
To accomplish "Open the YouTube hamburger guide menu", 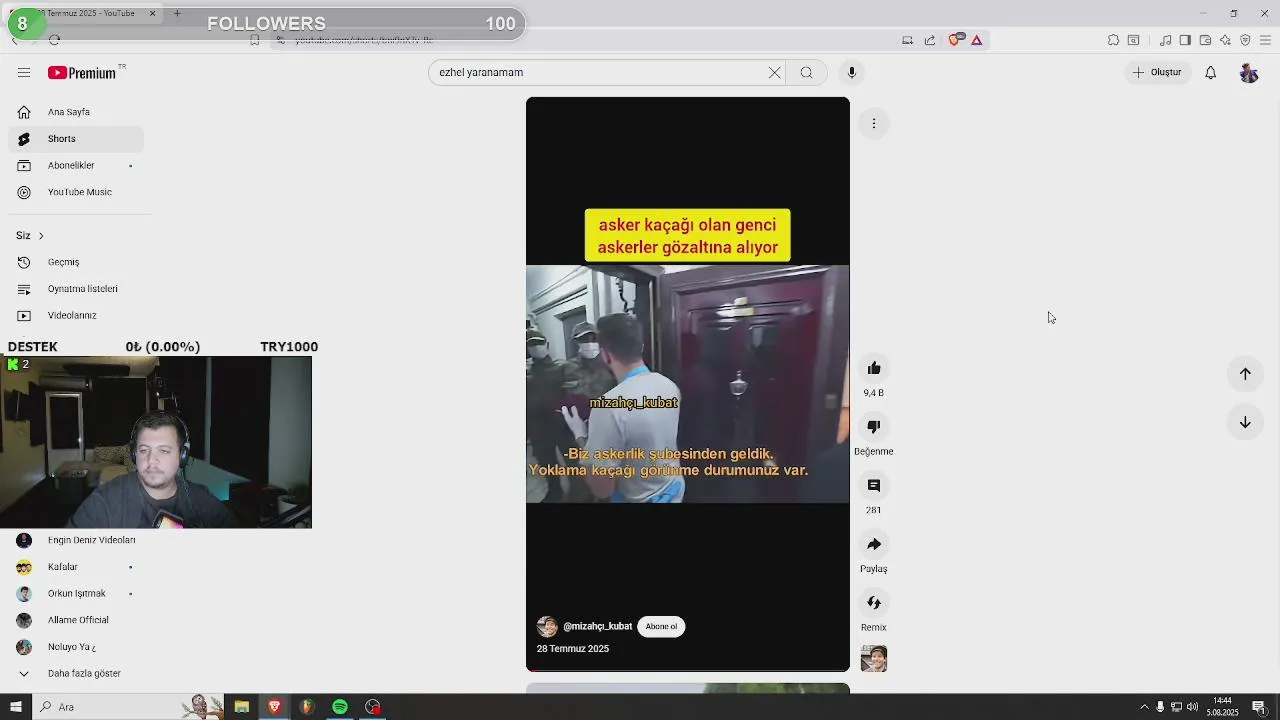I will click(x=24, y=72).
